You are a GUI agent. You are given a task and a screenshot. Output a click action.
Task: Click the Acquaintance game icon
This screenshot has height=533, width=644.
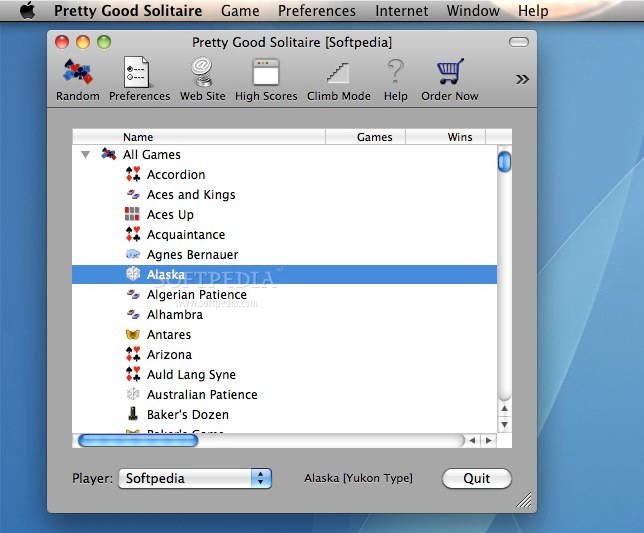point(133,234)
